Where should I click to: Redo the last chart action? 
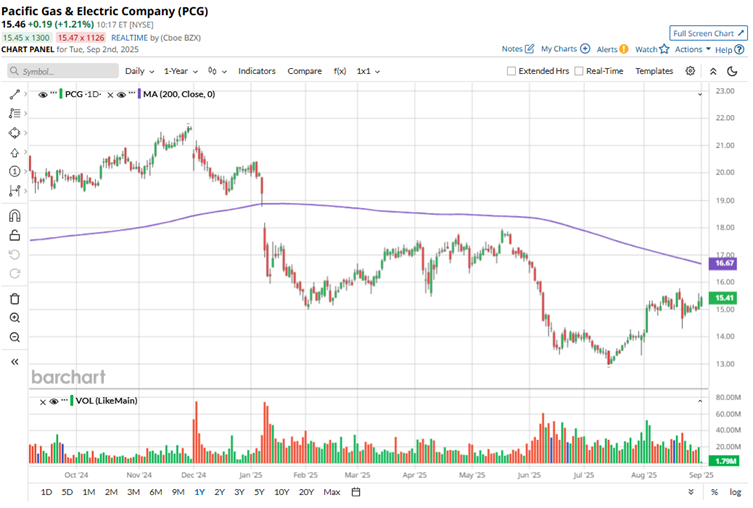tap(15, 274)
